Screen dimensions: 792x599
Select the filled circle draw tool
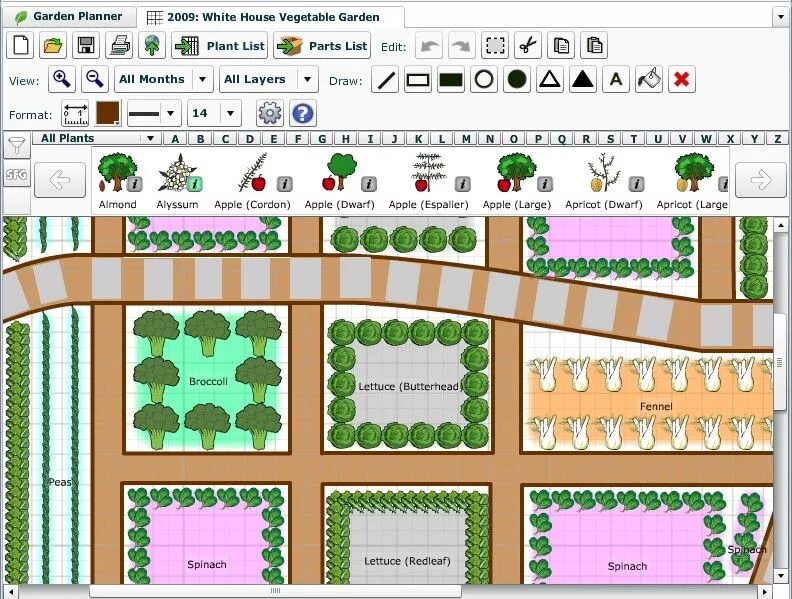coord(517,79)
